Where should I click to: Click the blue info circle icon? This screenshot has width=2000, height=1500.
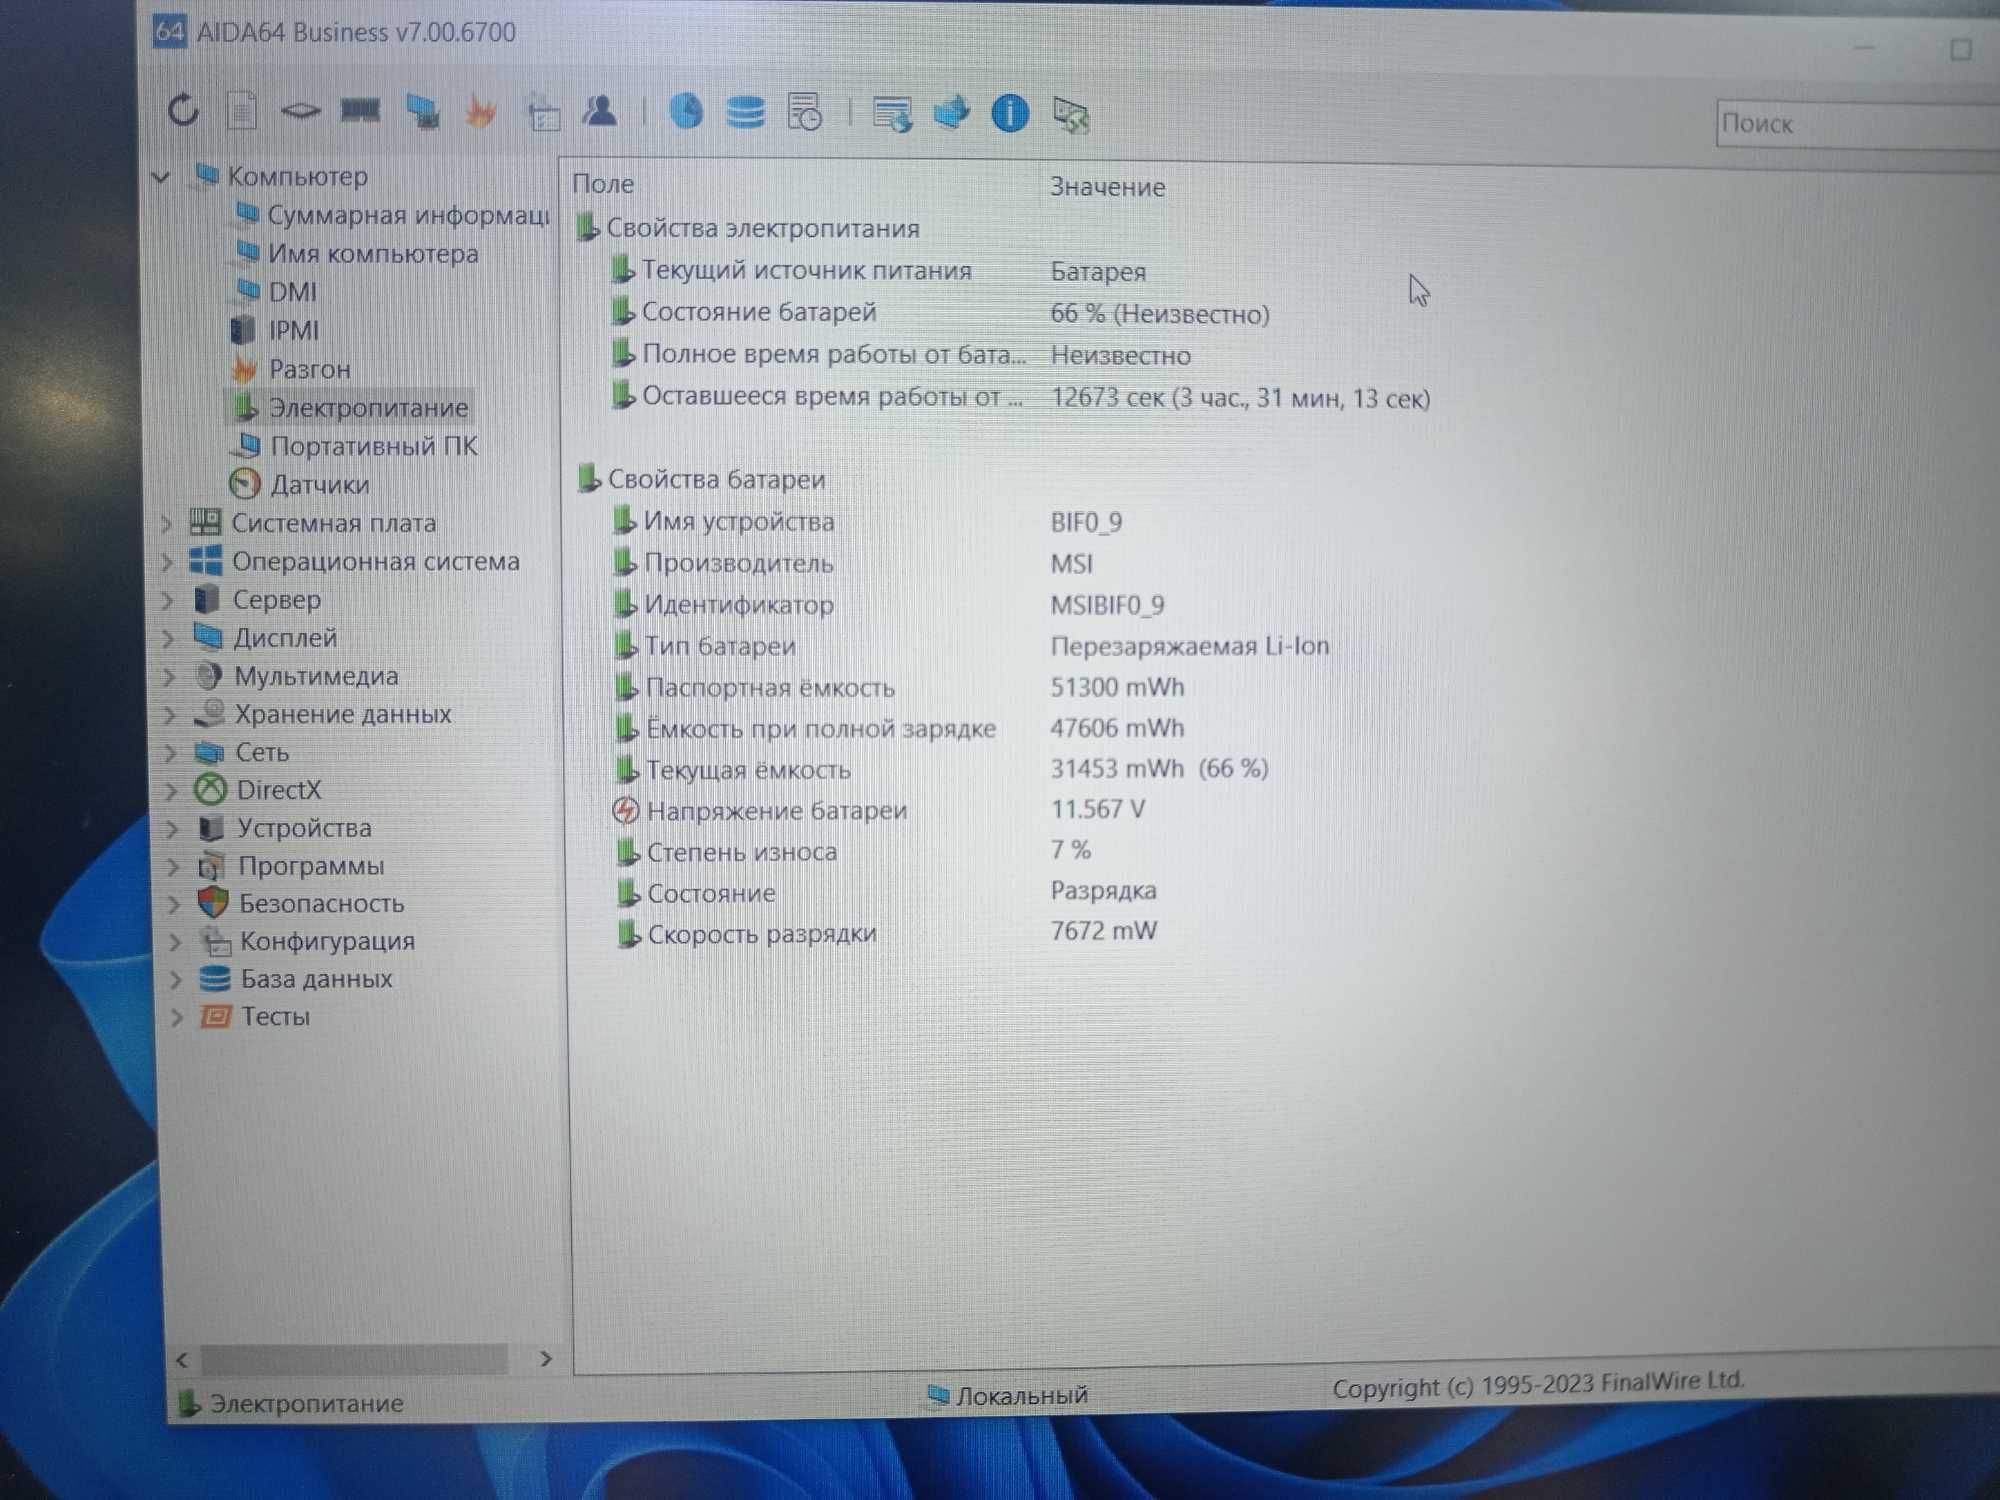tap(1010, 113)
